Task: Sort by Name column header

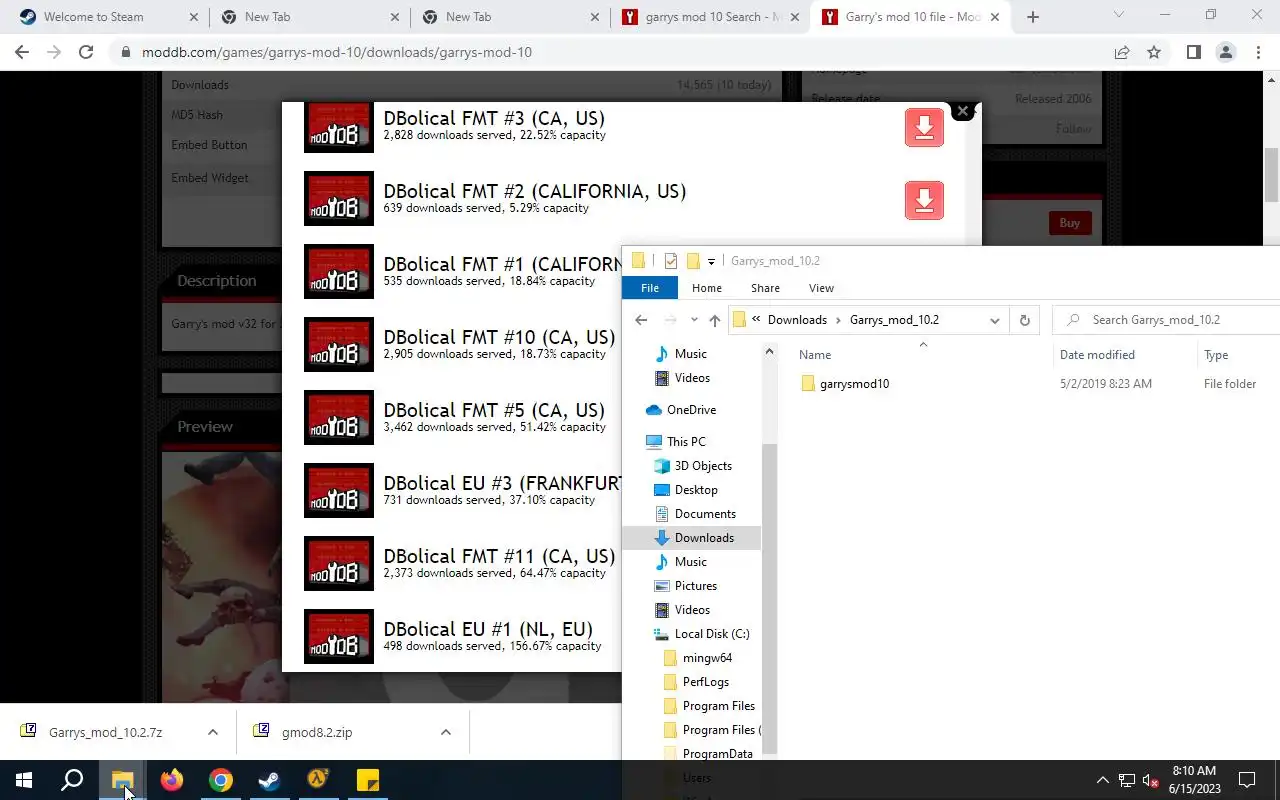Action: (815, 355)
